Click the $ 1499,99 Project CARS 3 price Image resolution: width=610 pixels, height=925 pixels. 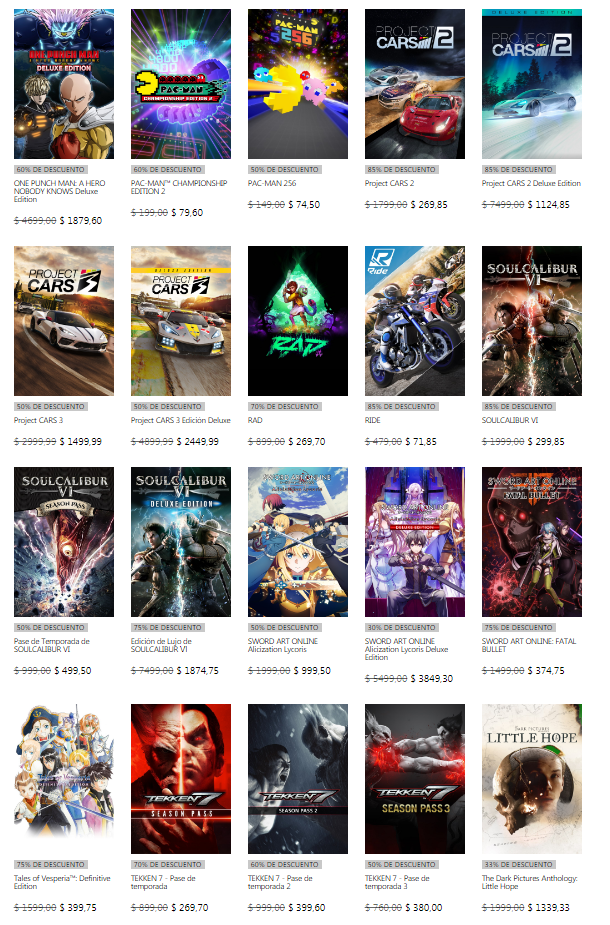[x=80, y=442]
